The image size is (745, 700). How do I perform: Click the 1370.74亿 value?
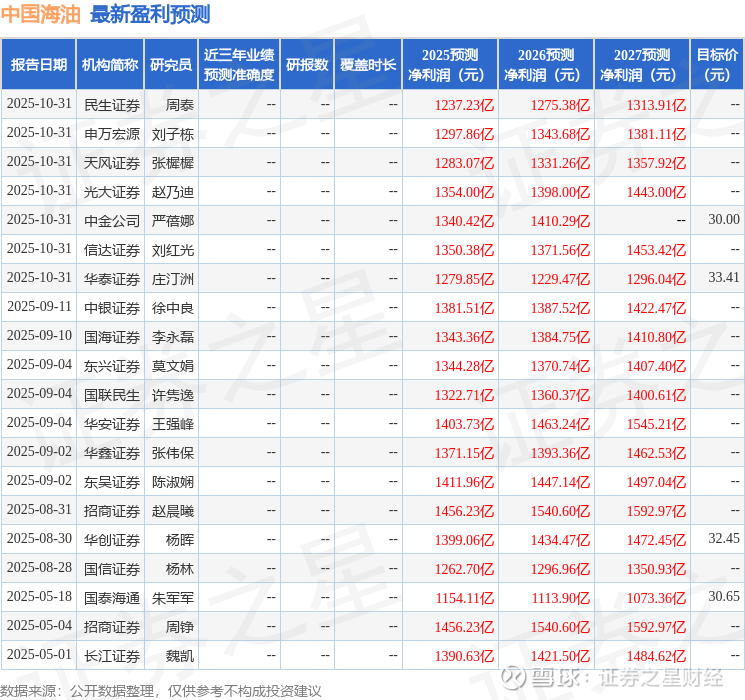pos(560,366)
